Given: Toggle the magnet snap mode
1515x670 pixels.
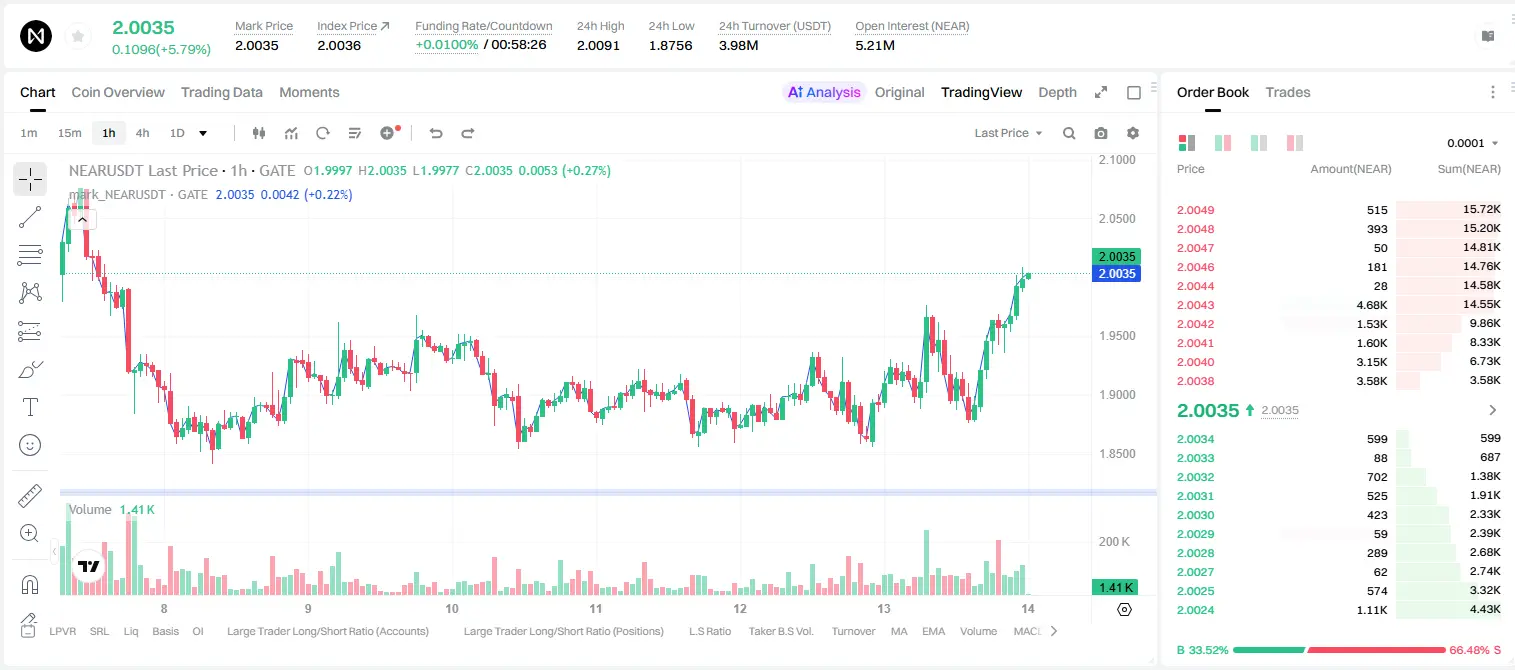Looking at the screenshot, I should (30, 585).
